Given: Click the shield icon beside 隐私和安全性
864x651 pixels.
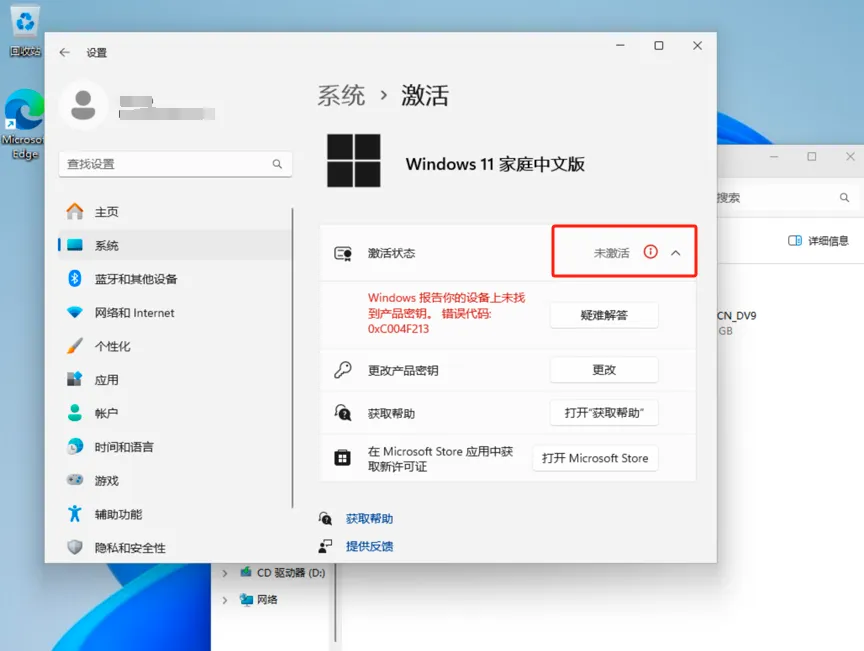Looking at the screenshot, I should 75,547.
